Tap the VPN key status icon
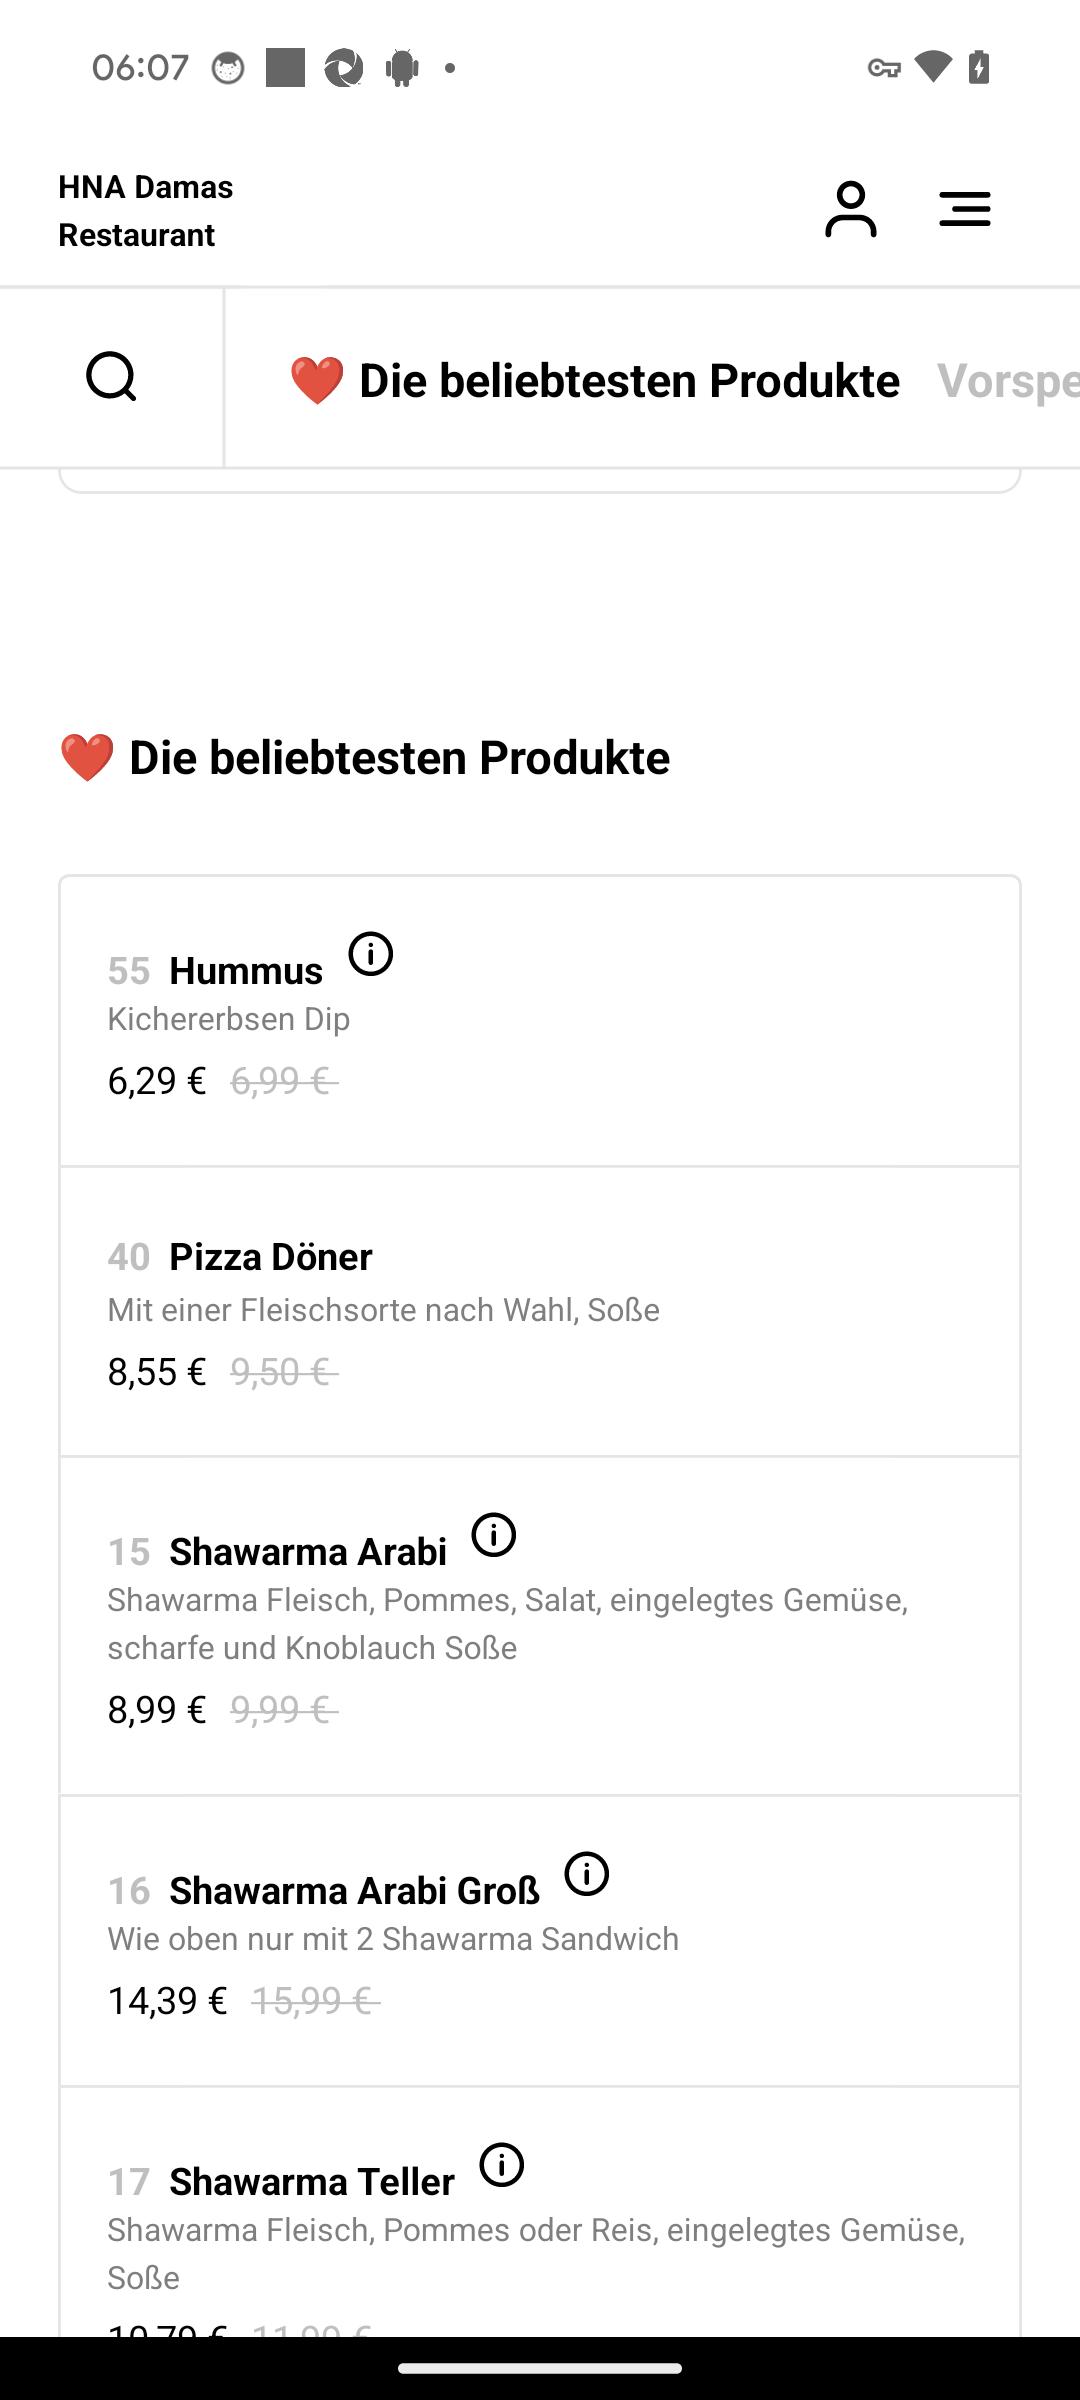The image size is (1080, 2400). pyautogui.click(x=884, y=68)
